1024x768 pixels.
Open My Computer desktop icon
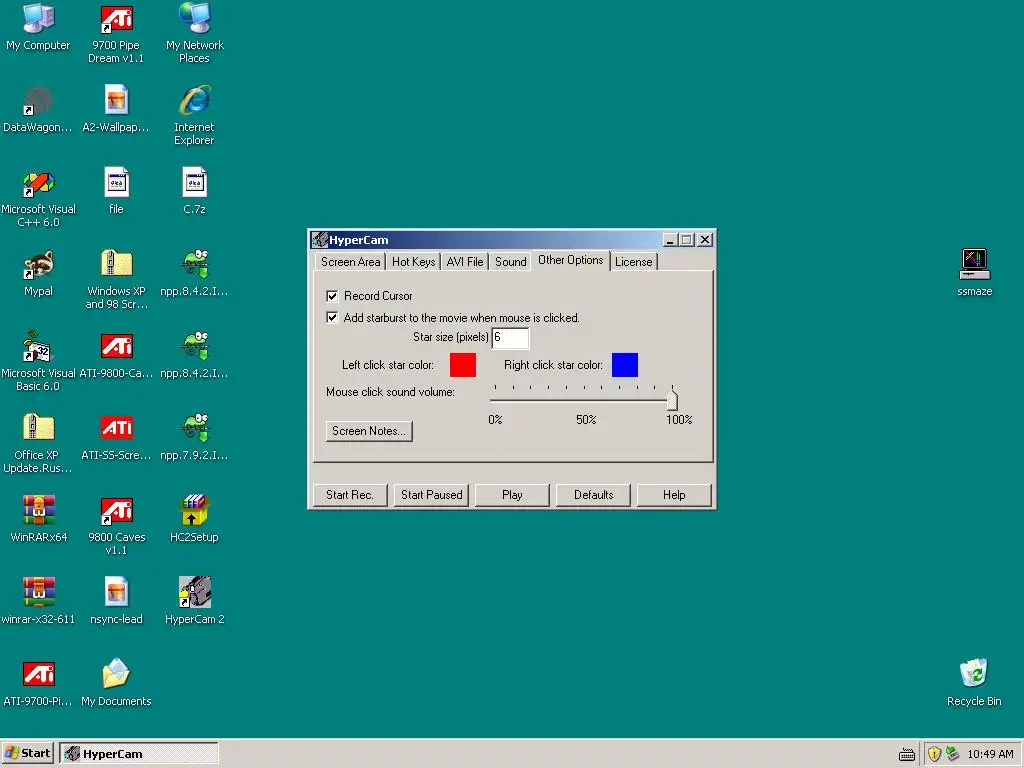[x=38, y=27]
